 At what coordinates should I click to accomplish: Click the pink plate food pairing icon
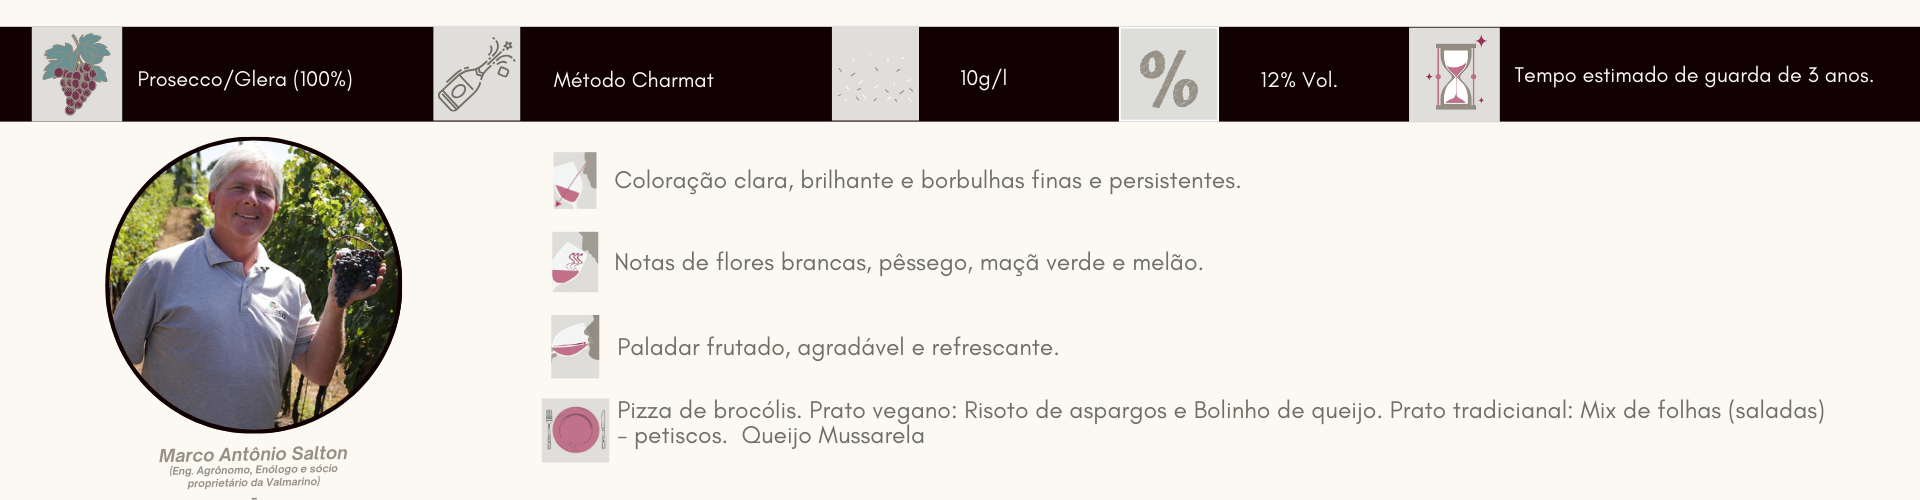(575, 430)
